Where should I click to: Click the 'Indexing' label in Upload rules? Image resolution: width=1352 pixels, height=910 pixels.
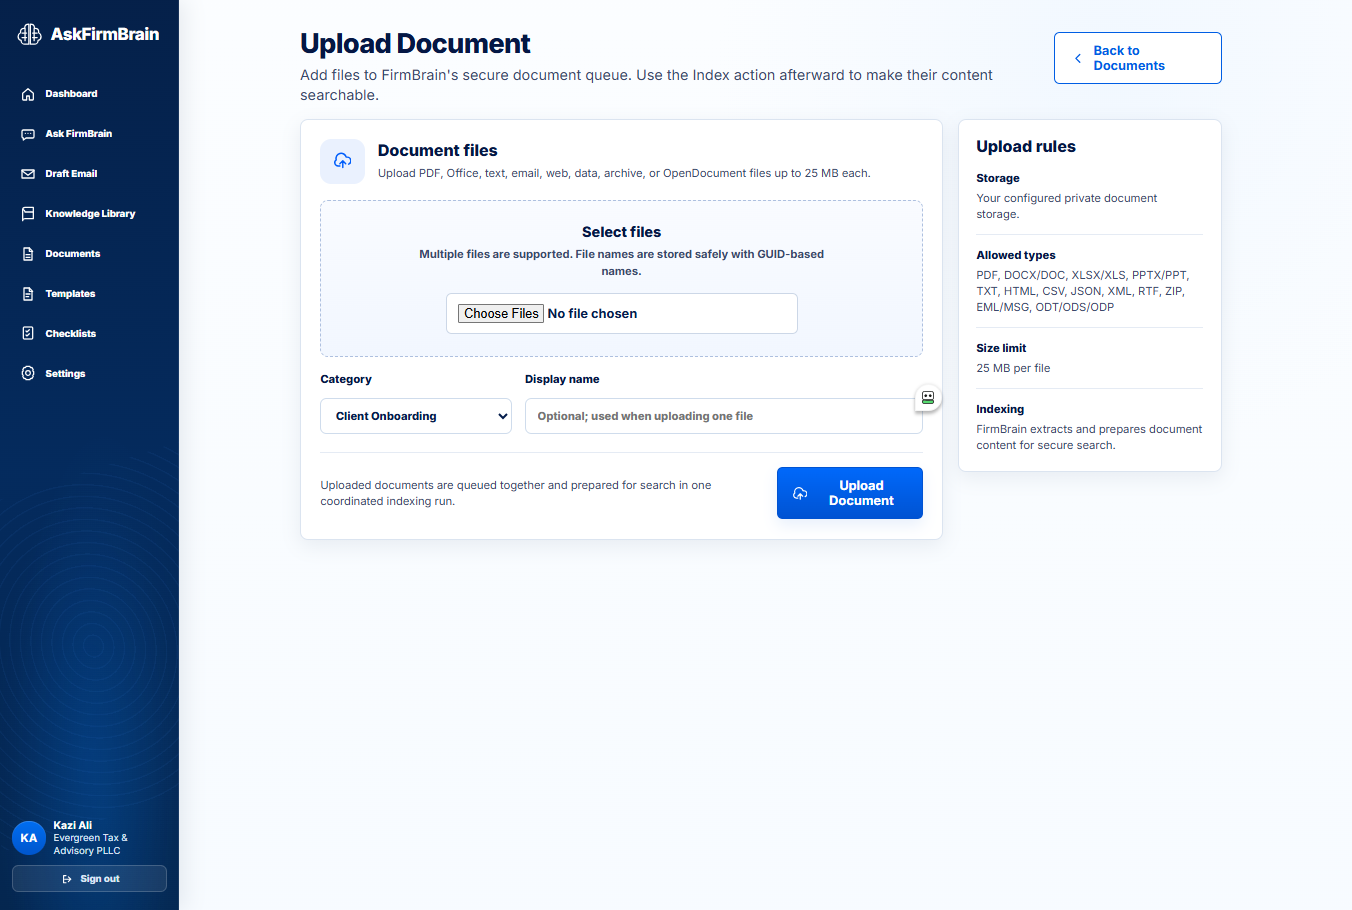(1000, 409)
